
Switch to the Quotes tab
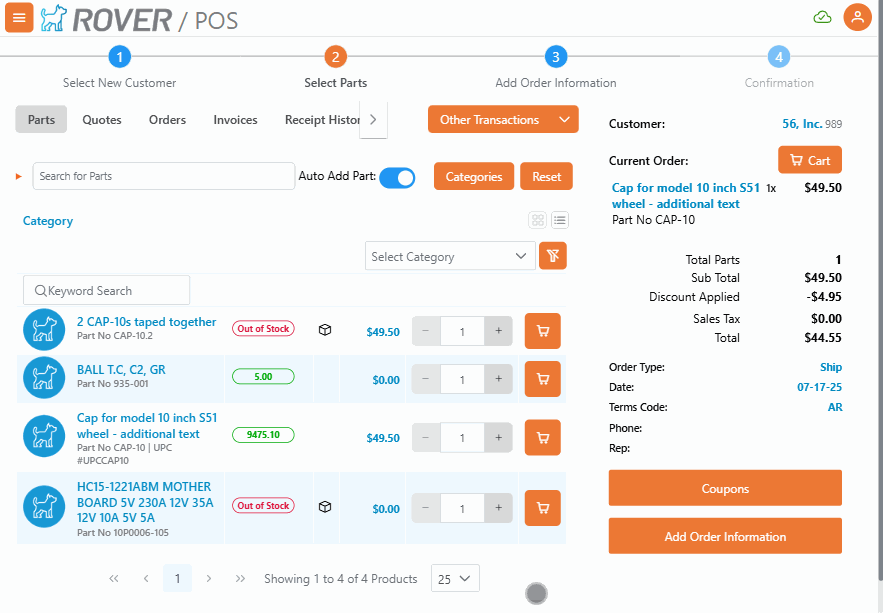click(102, 120)
